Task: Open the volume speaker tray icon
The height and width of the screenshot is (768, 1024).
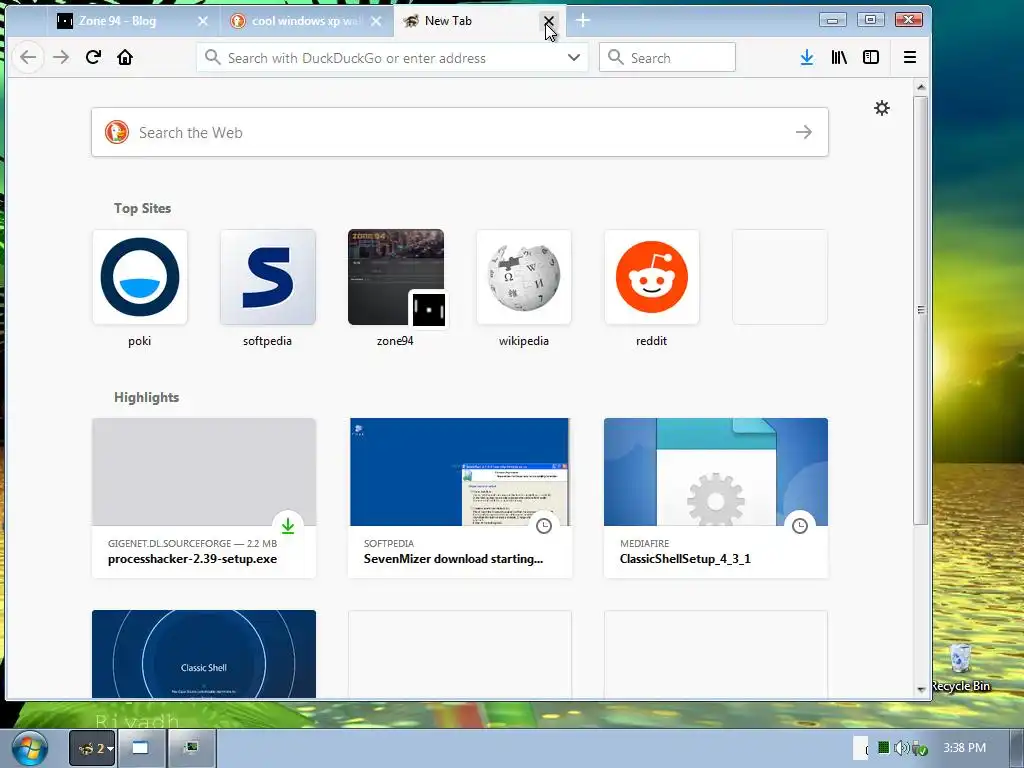Action: 901,748
